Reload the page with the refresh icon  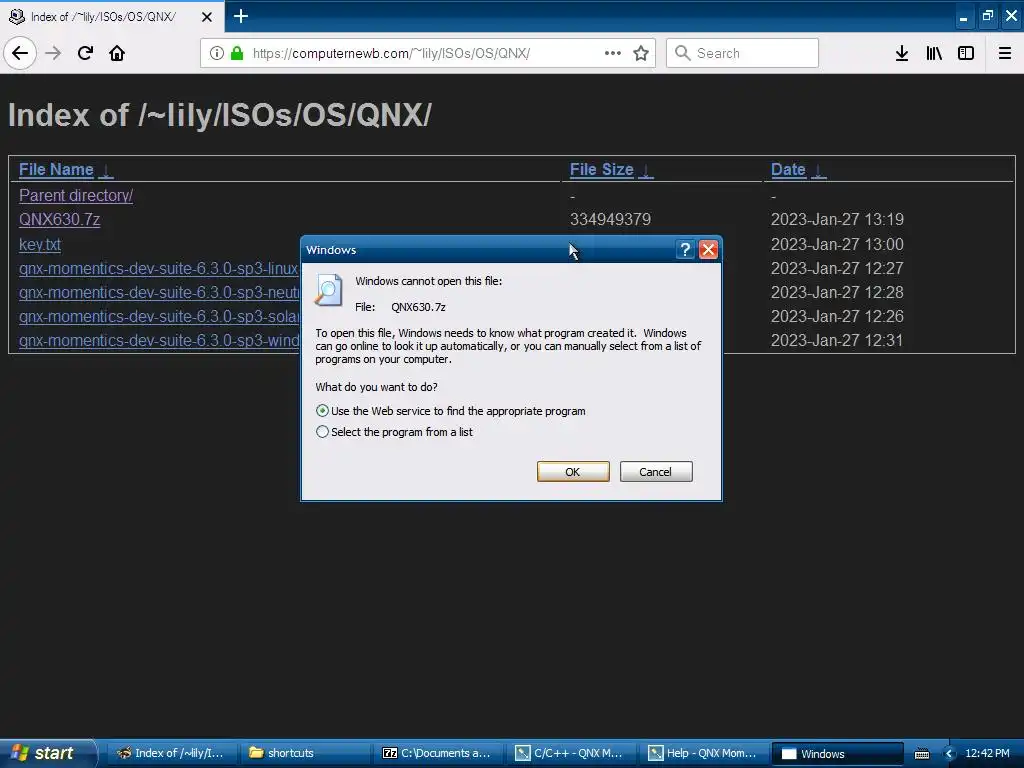[x=85, y=54]
